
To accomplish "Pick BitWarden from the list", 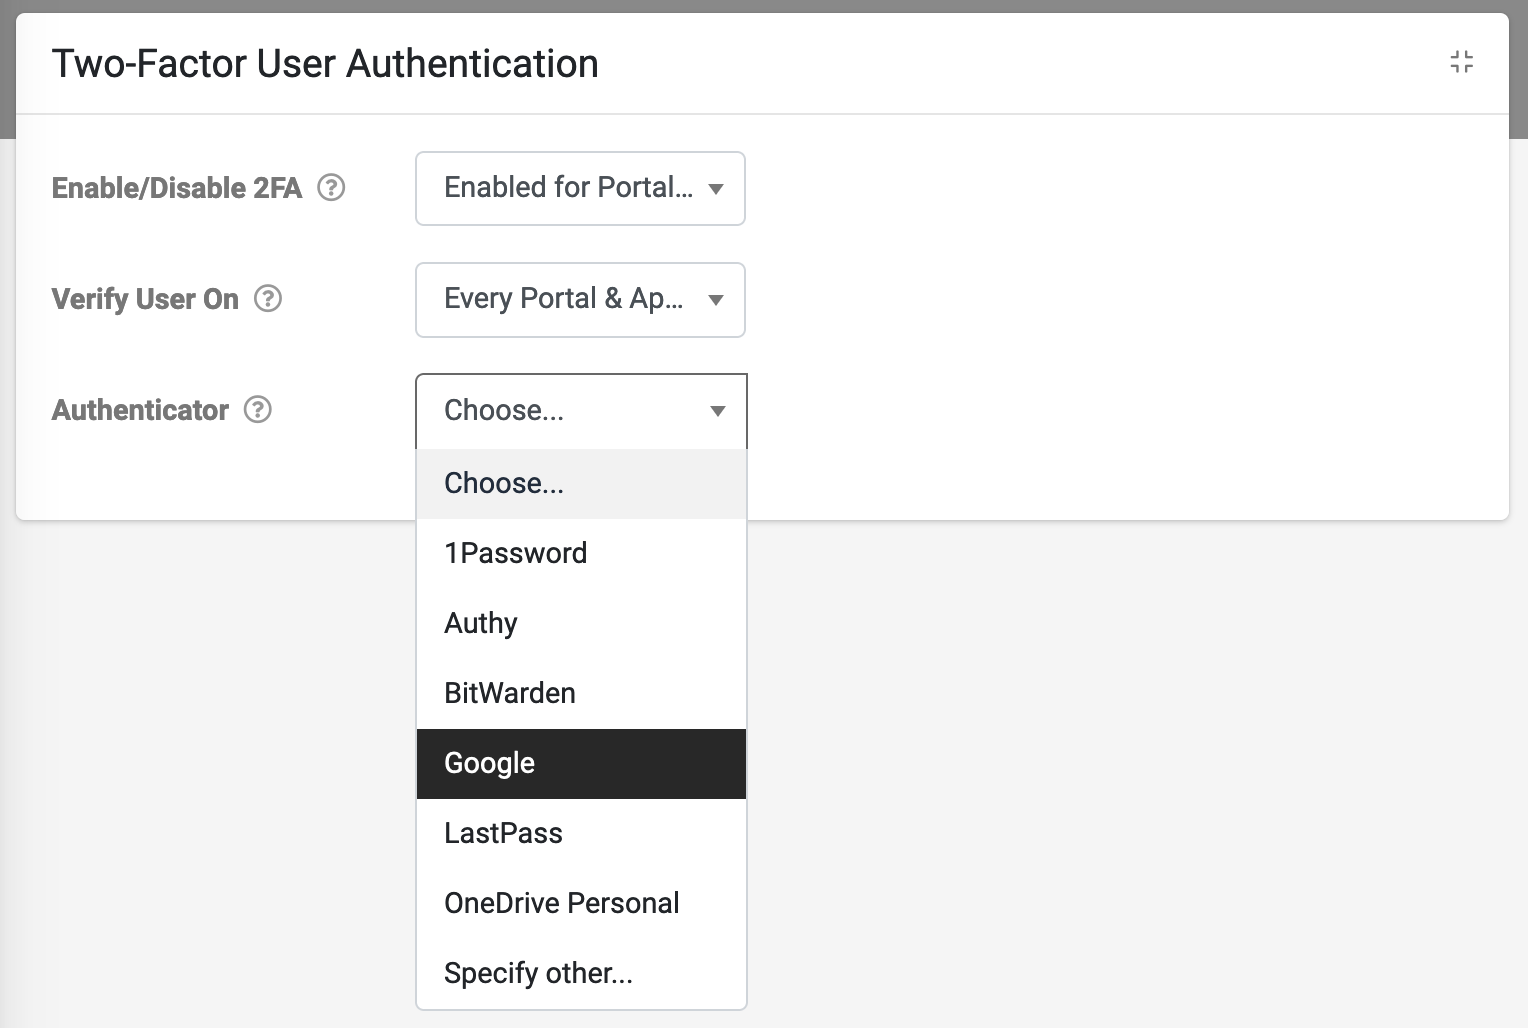I will point(581,694).
